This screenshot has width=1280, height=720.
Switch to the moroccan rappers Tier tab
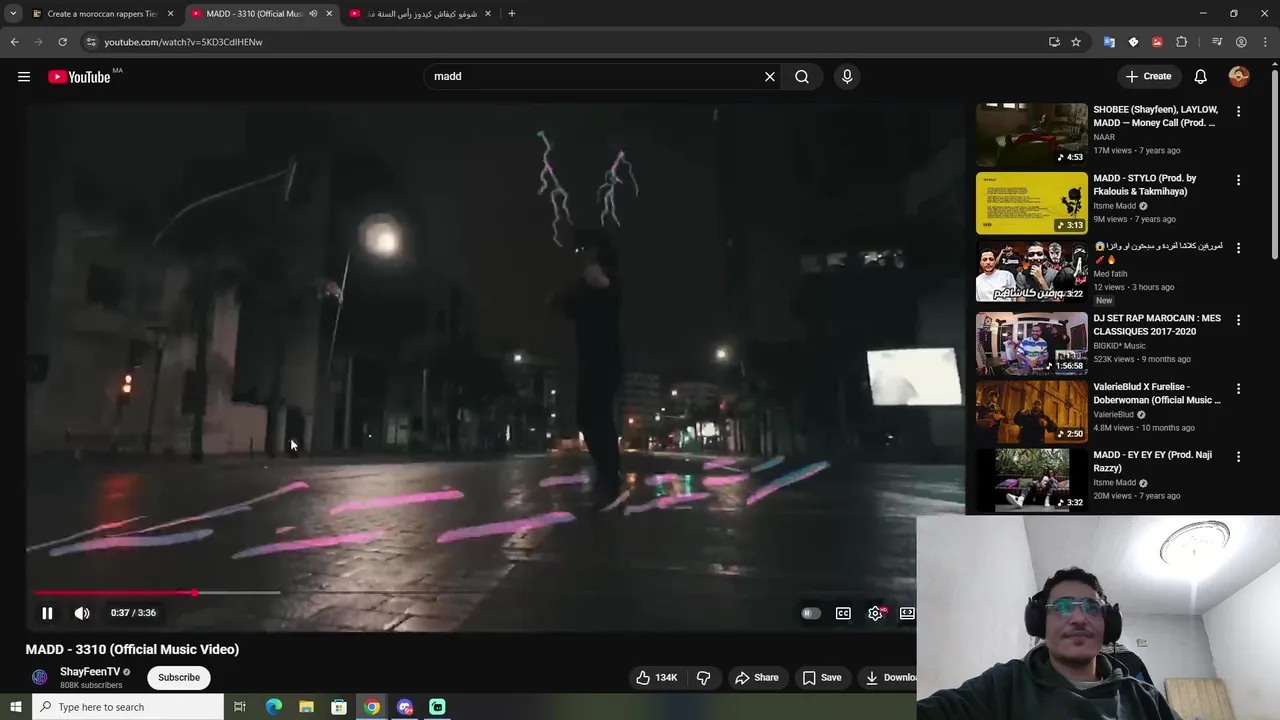(103, 14)
